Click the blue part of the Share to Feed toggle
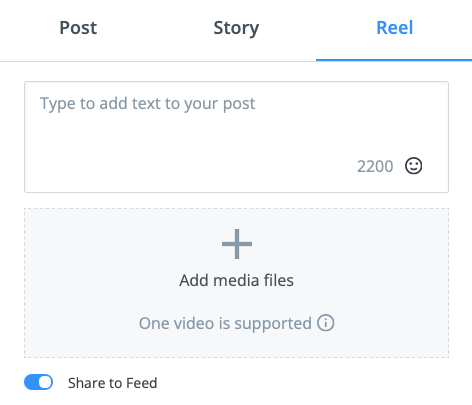The image size is (472, 405). pos(31,382)
